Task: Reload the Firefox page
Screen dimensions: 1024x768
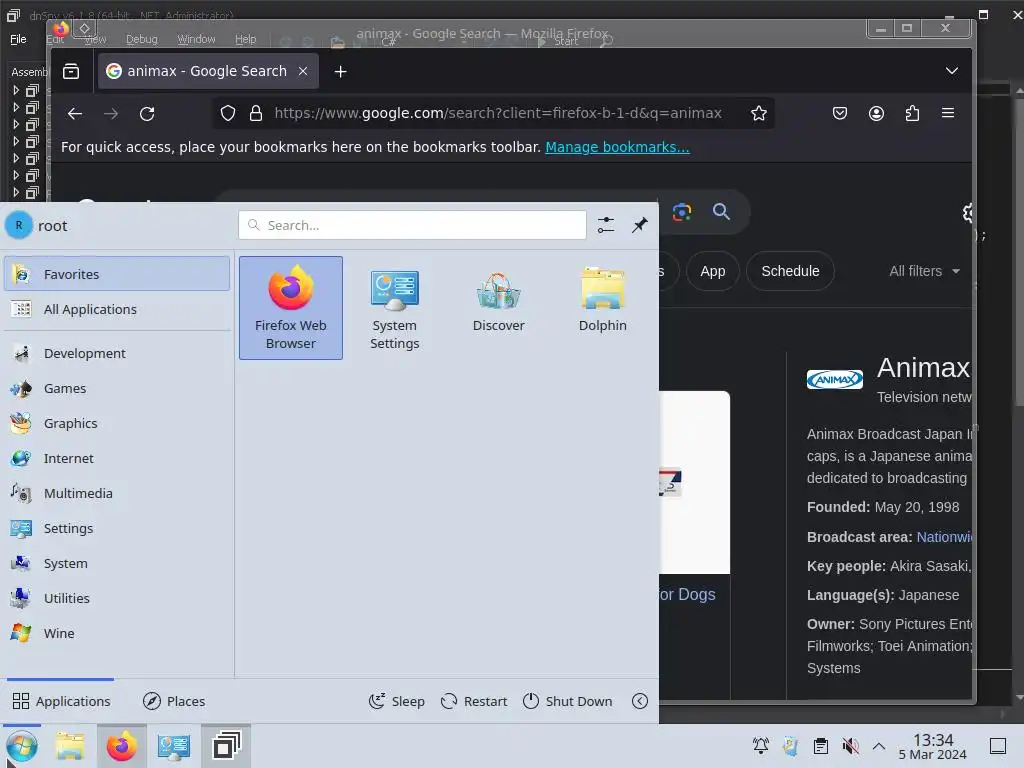Action: coord(147,114)
